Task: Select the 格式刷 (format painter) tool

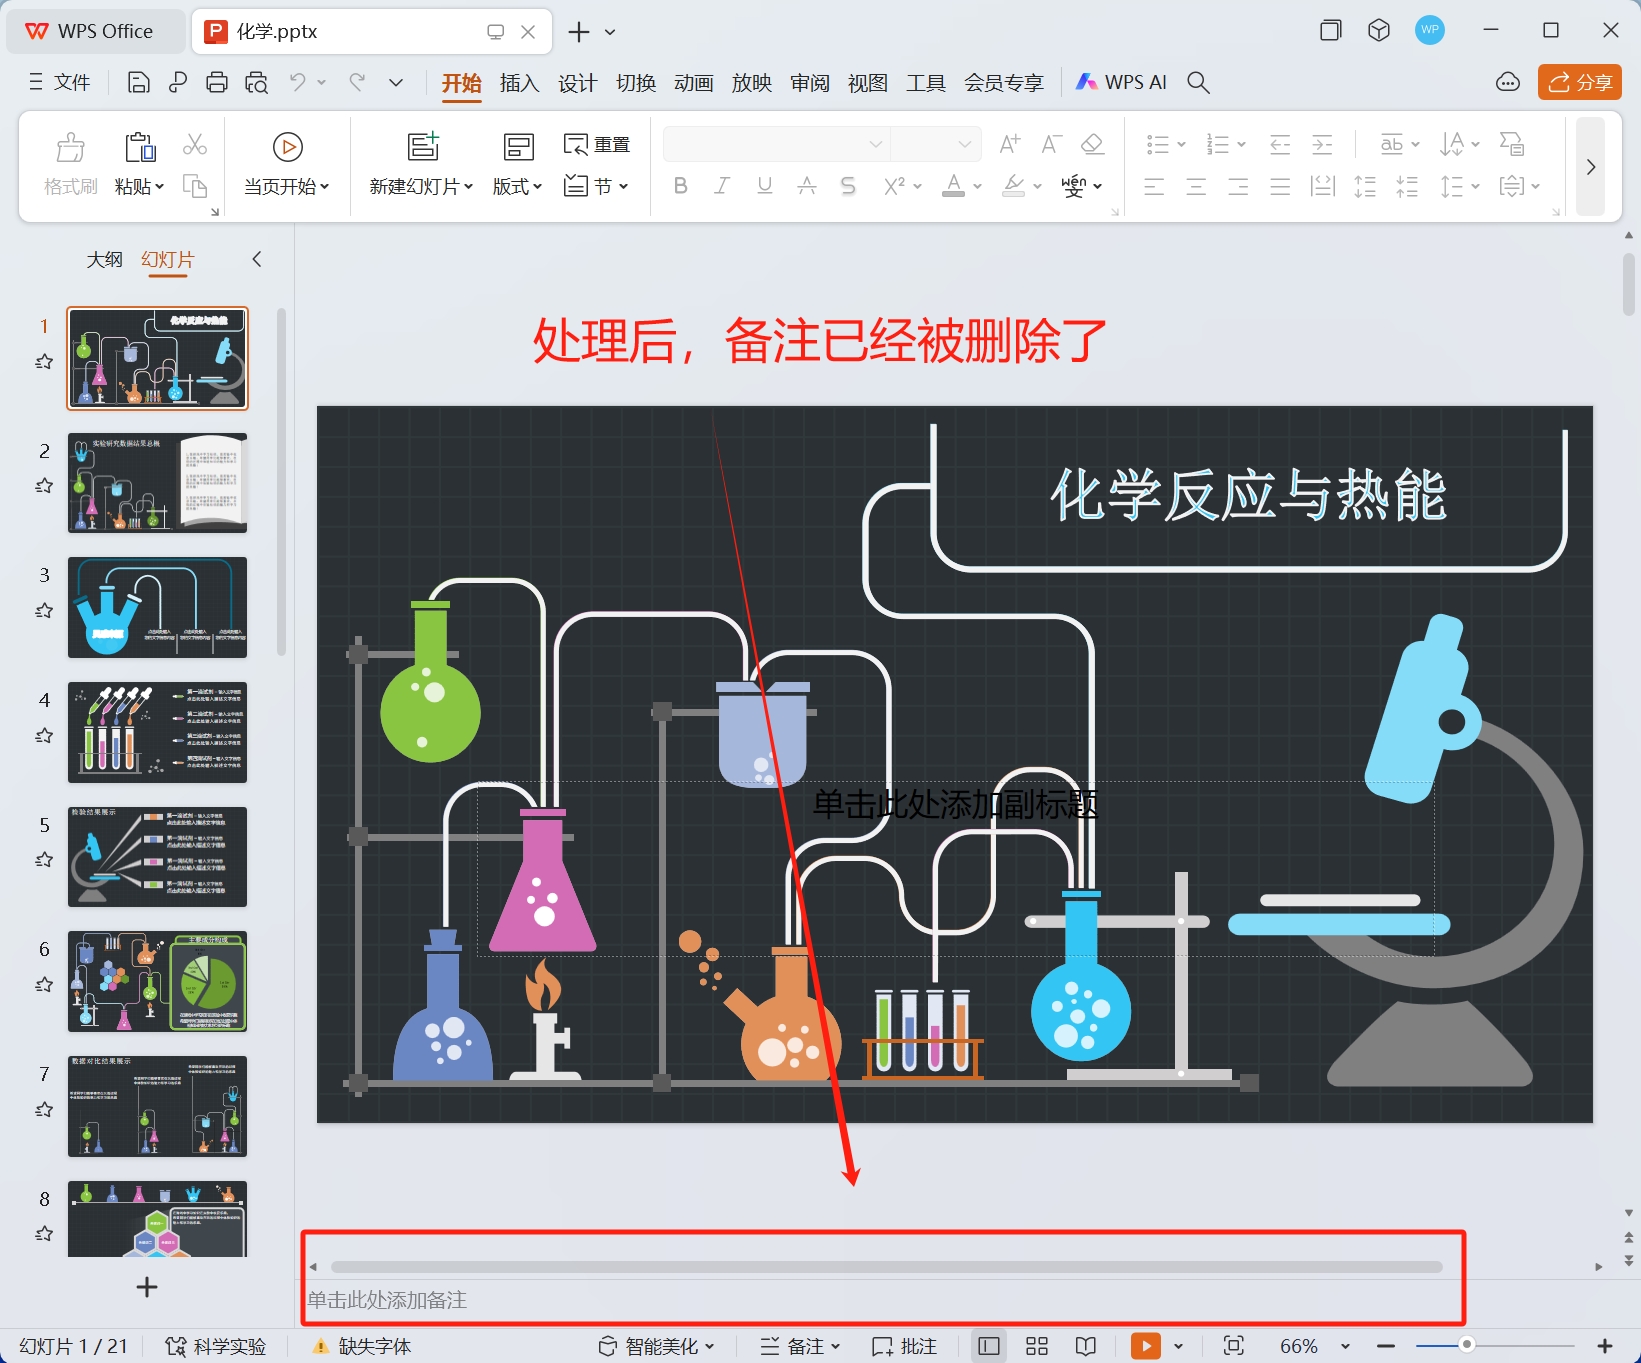Action: (x=69, y=161)
